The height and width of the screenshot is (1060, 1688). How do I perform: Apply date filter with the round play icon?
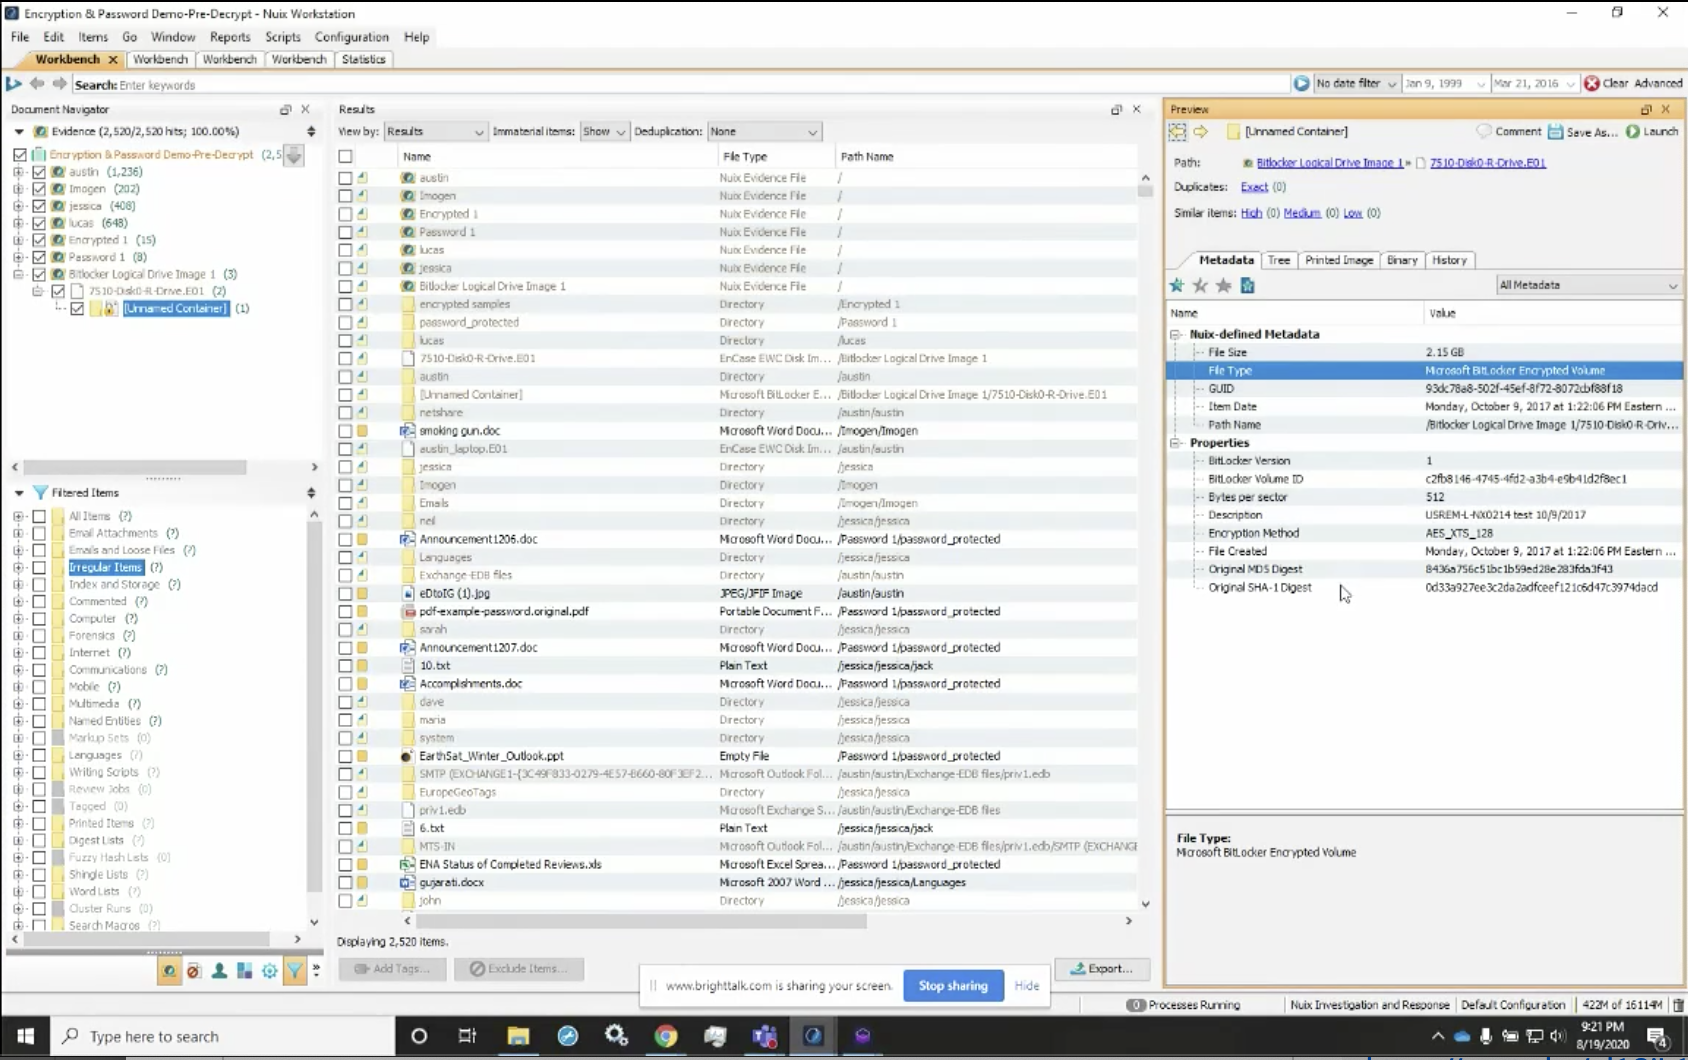(x=1301, y=83)
